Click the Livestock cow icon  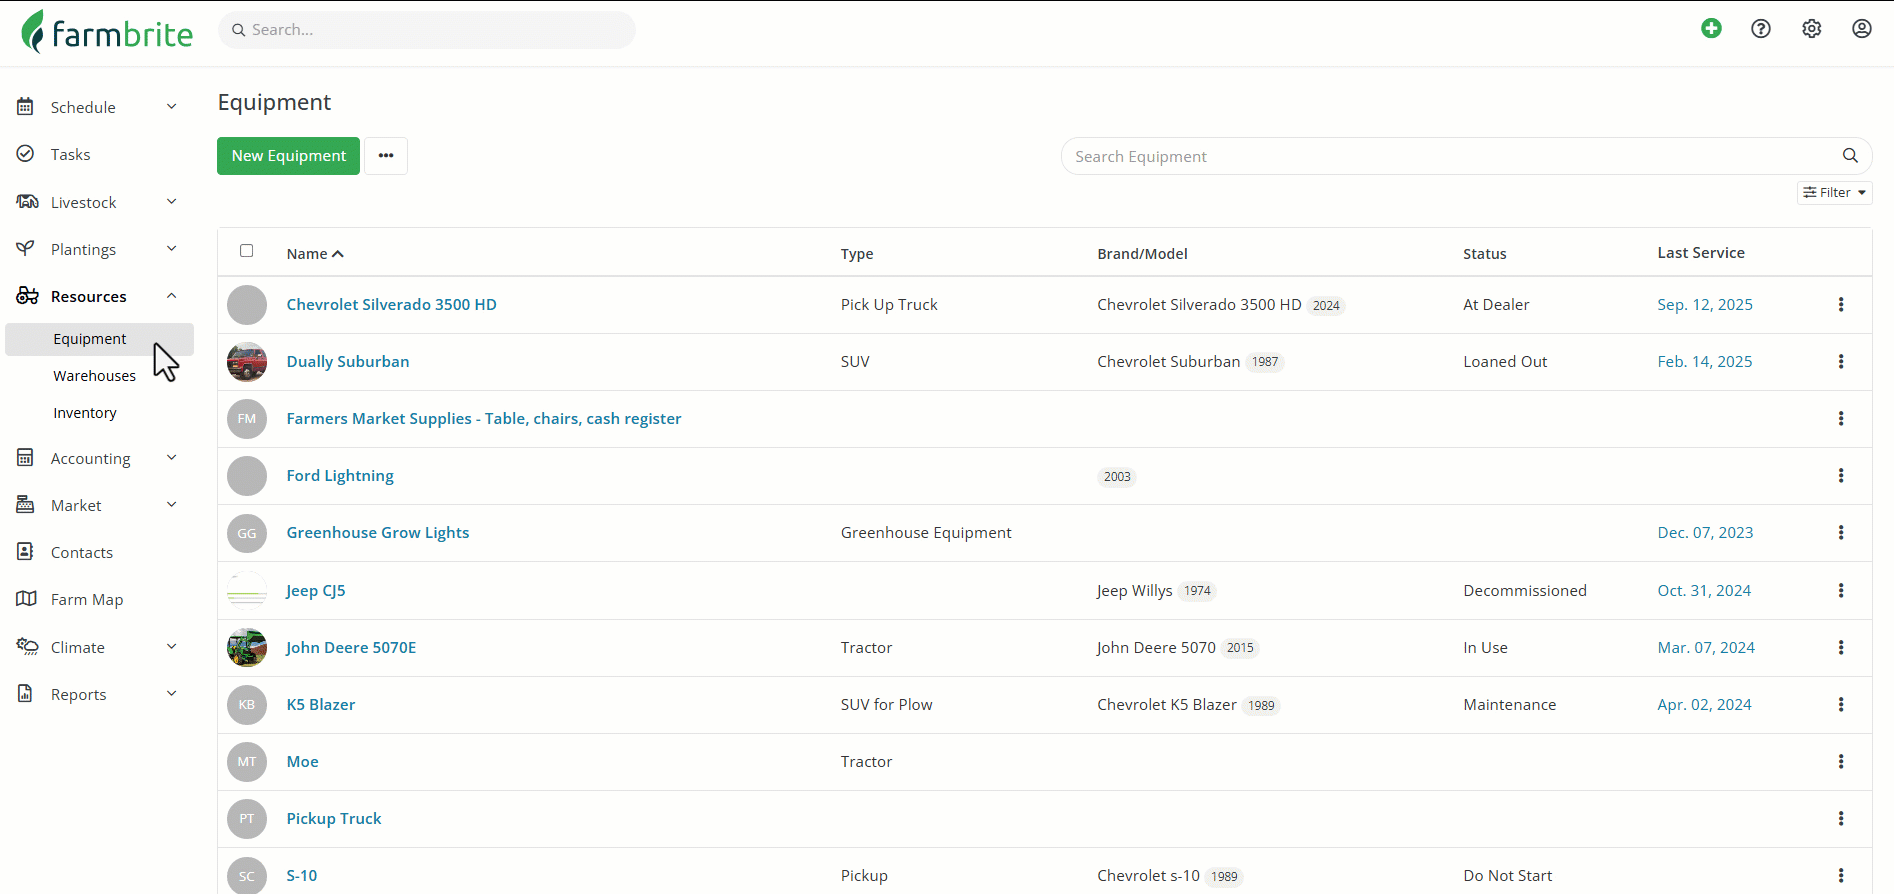27,202
